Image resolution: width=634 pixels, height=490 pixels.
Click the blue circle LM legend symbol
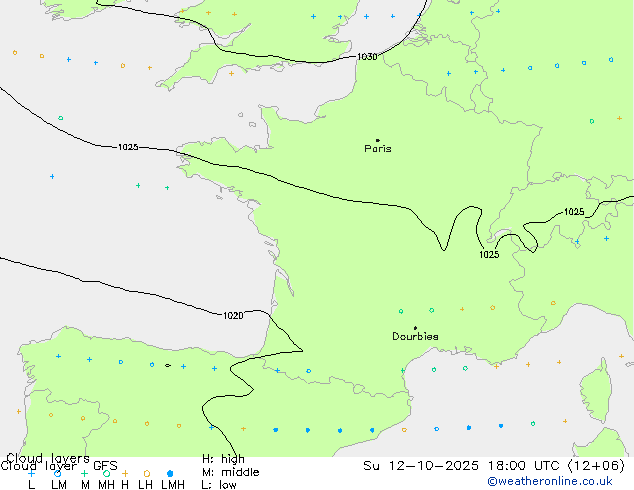pos(57,473)
